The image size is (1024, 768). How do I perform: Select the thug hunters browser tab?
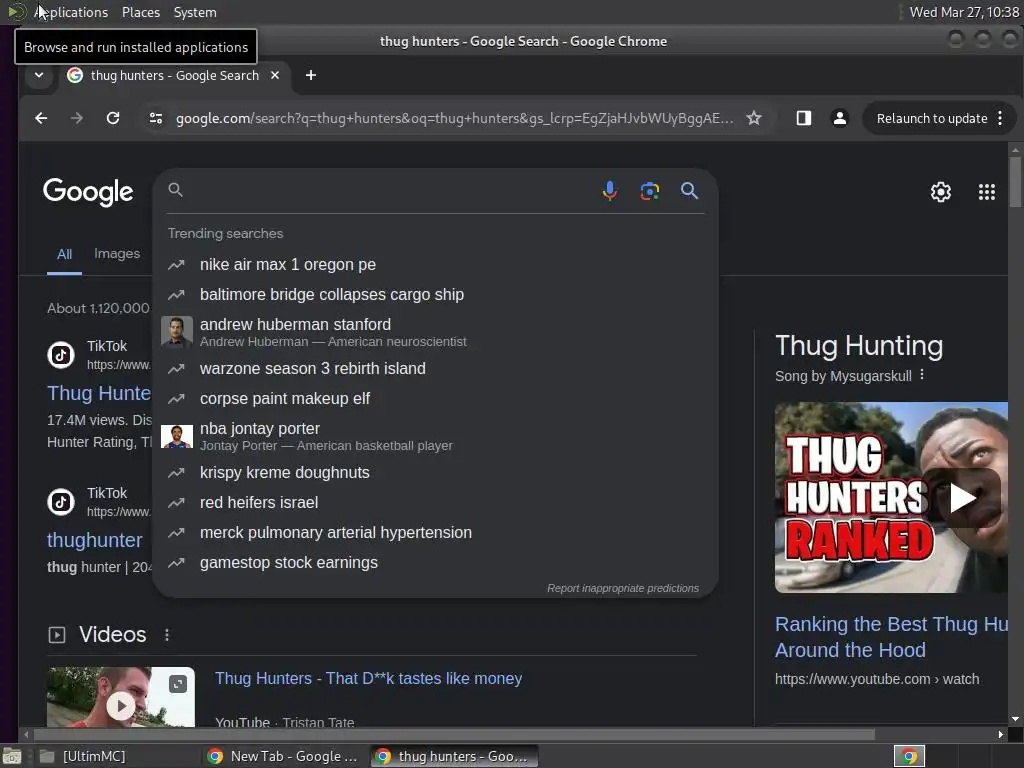175,75
